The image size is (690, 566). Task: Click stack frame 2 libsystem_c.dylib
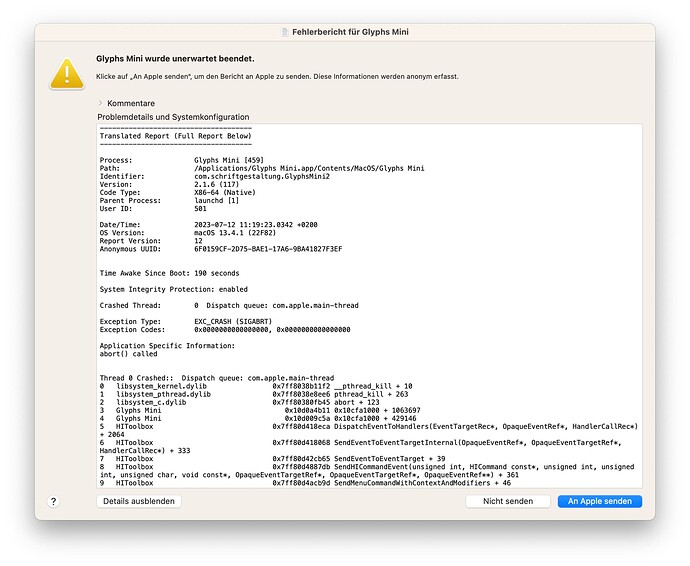tap(239, 402)
